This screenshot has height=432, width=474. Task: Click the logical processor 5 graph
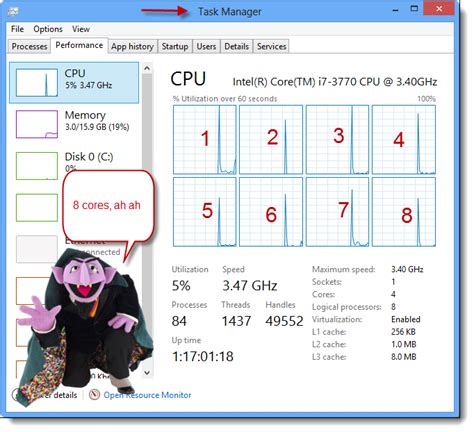tap(205, 212)
